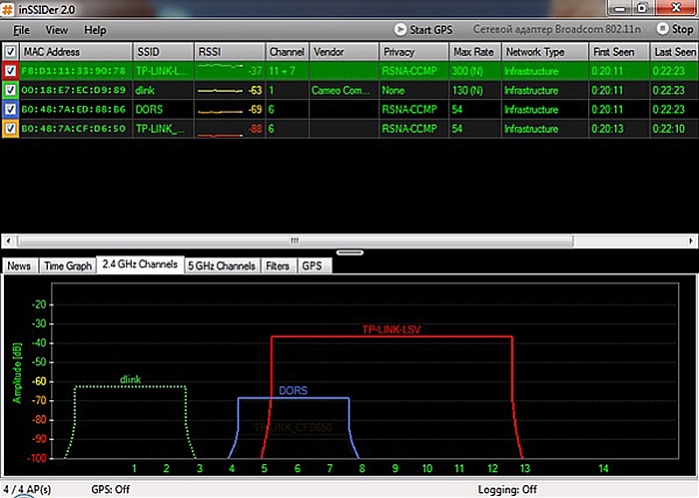
Task: Open the Help menu
Action: point(95,30)
